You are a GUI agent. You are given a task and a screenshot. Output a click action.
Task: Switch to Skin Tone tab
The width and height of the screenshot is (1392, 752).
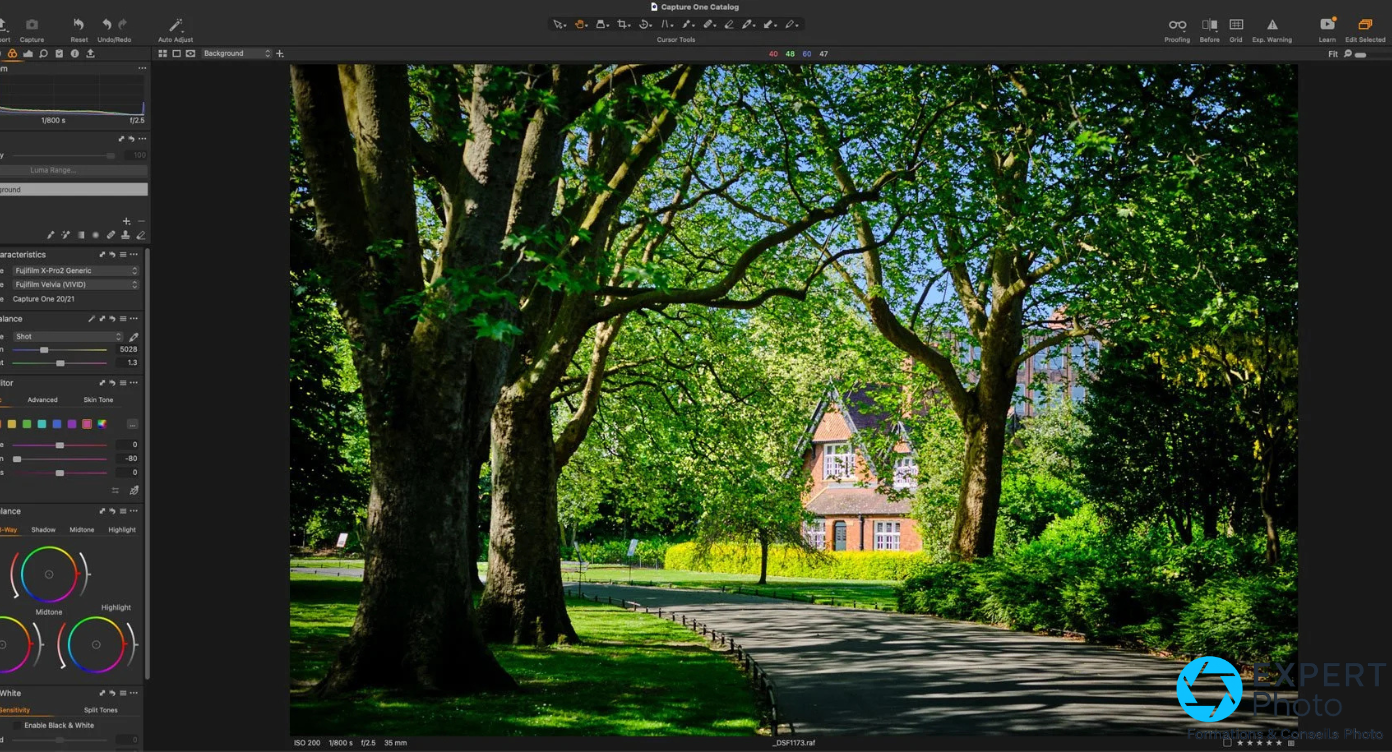click(98, 400)
